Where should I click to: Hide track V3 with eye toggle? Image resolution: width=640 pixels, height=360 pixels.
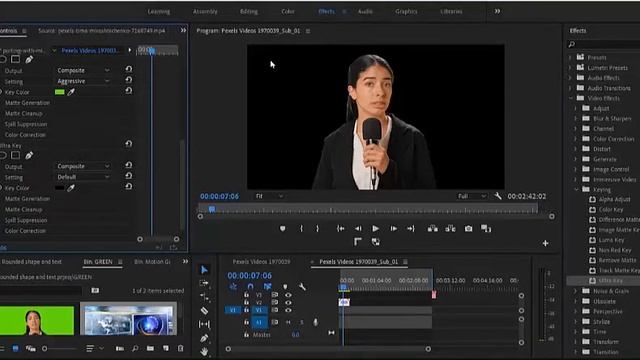288,295
